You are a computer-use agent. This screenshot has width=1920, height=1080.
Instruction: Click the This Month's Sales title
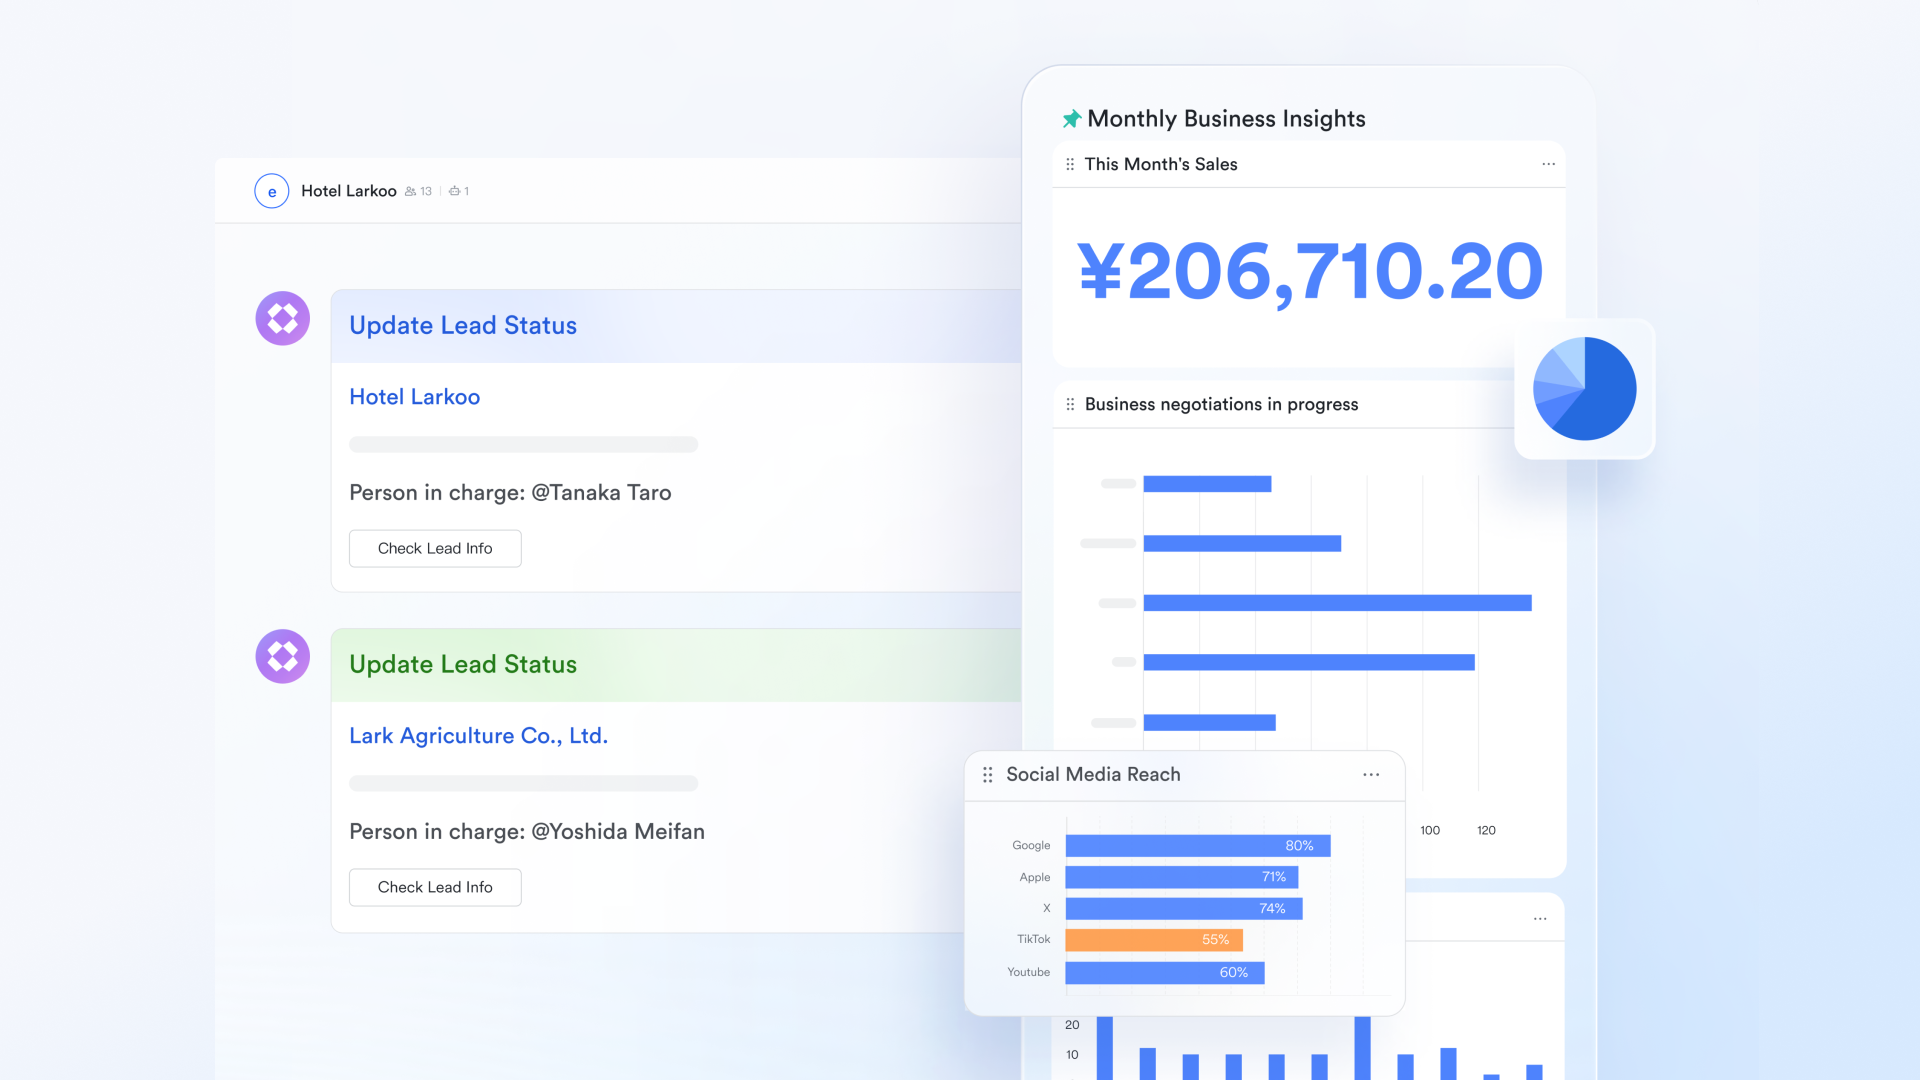[1161, 164]
